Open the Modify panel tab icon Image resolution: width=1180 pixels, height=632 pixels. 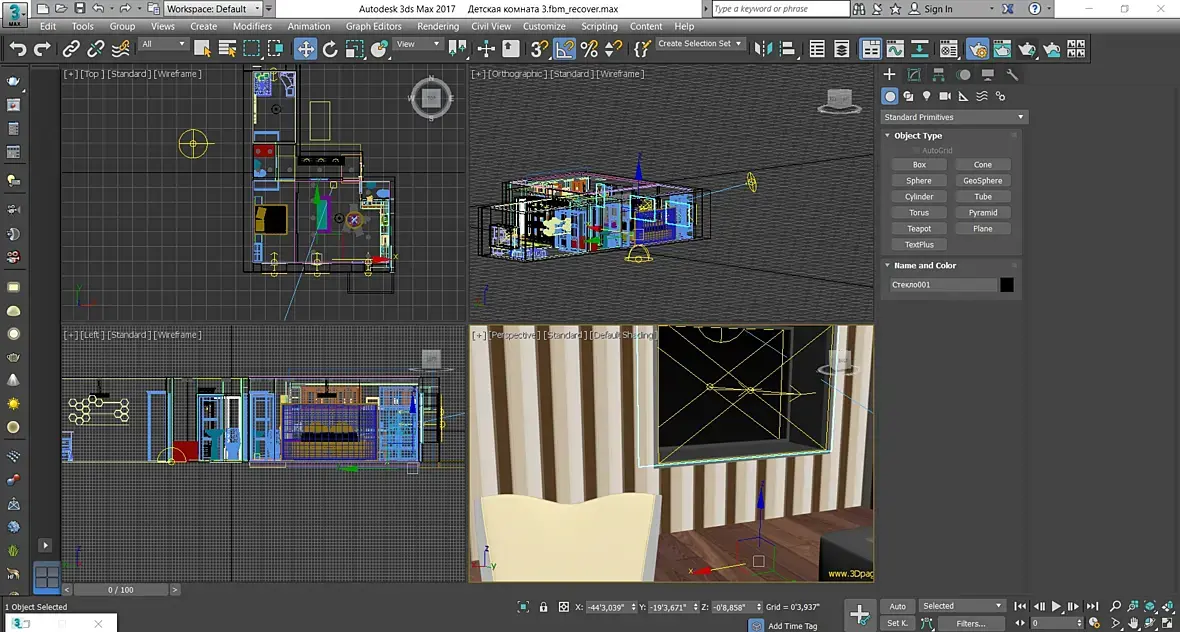click(x=914, y=75)
